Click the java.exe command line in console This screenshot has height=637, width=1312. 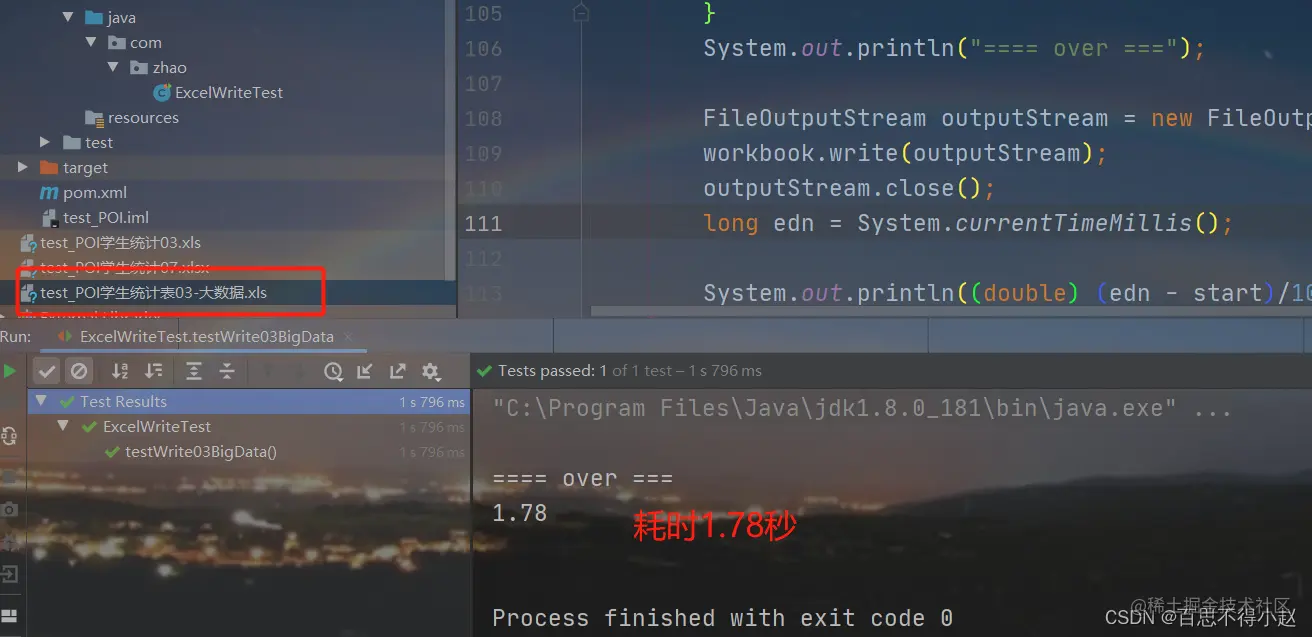pos(863,408)
